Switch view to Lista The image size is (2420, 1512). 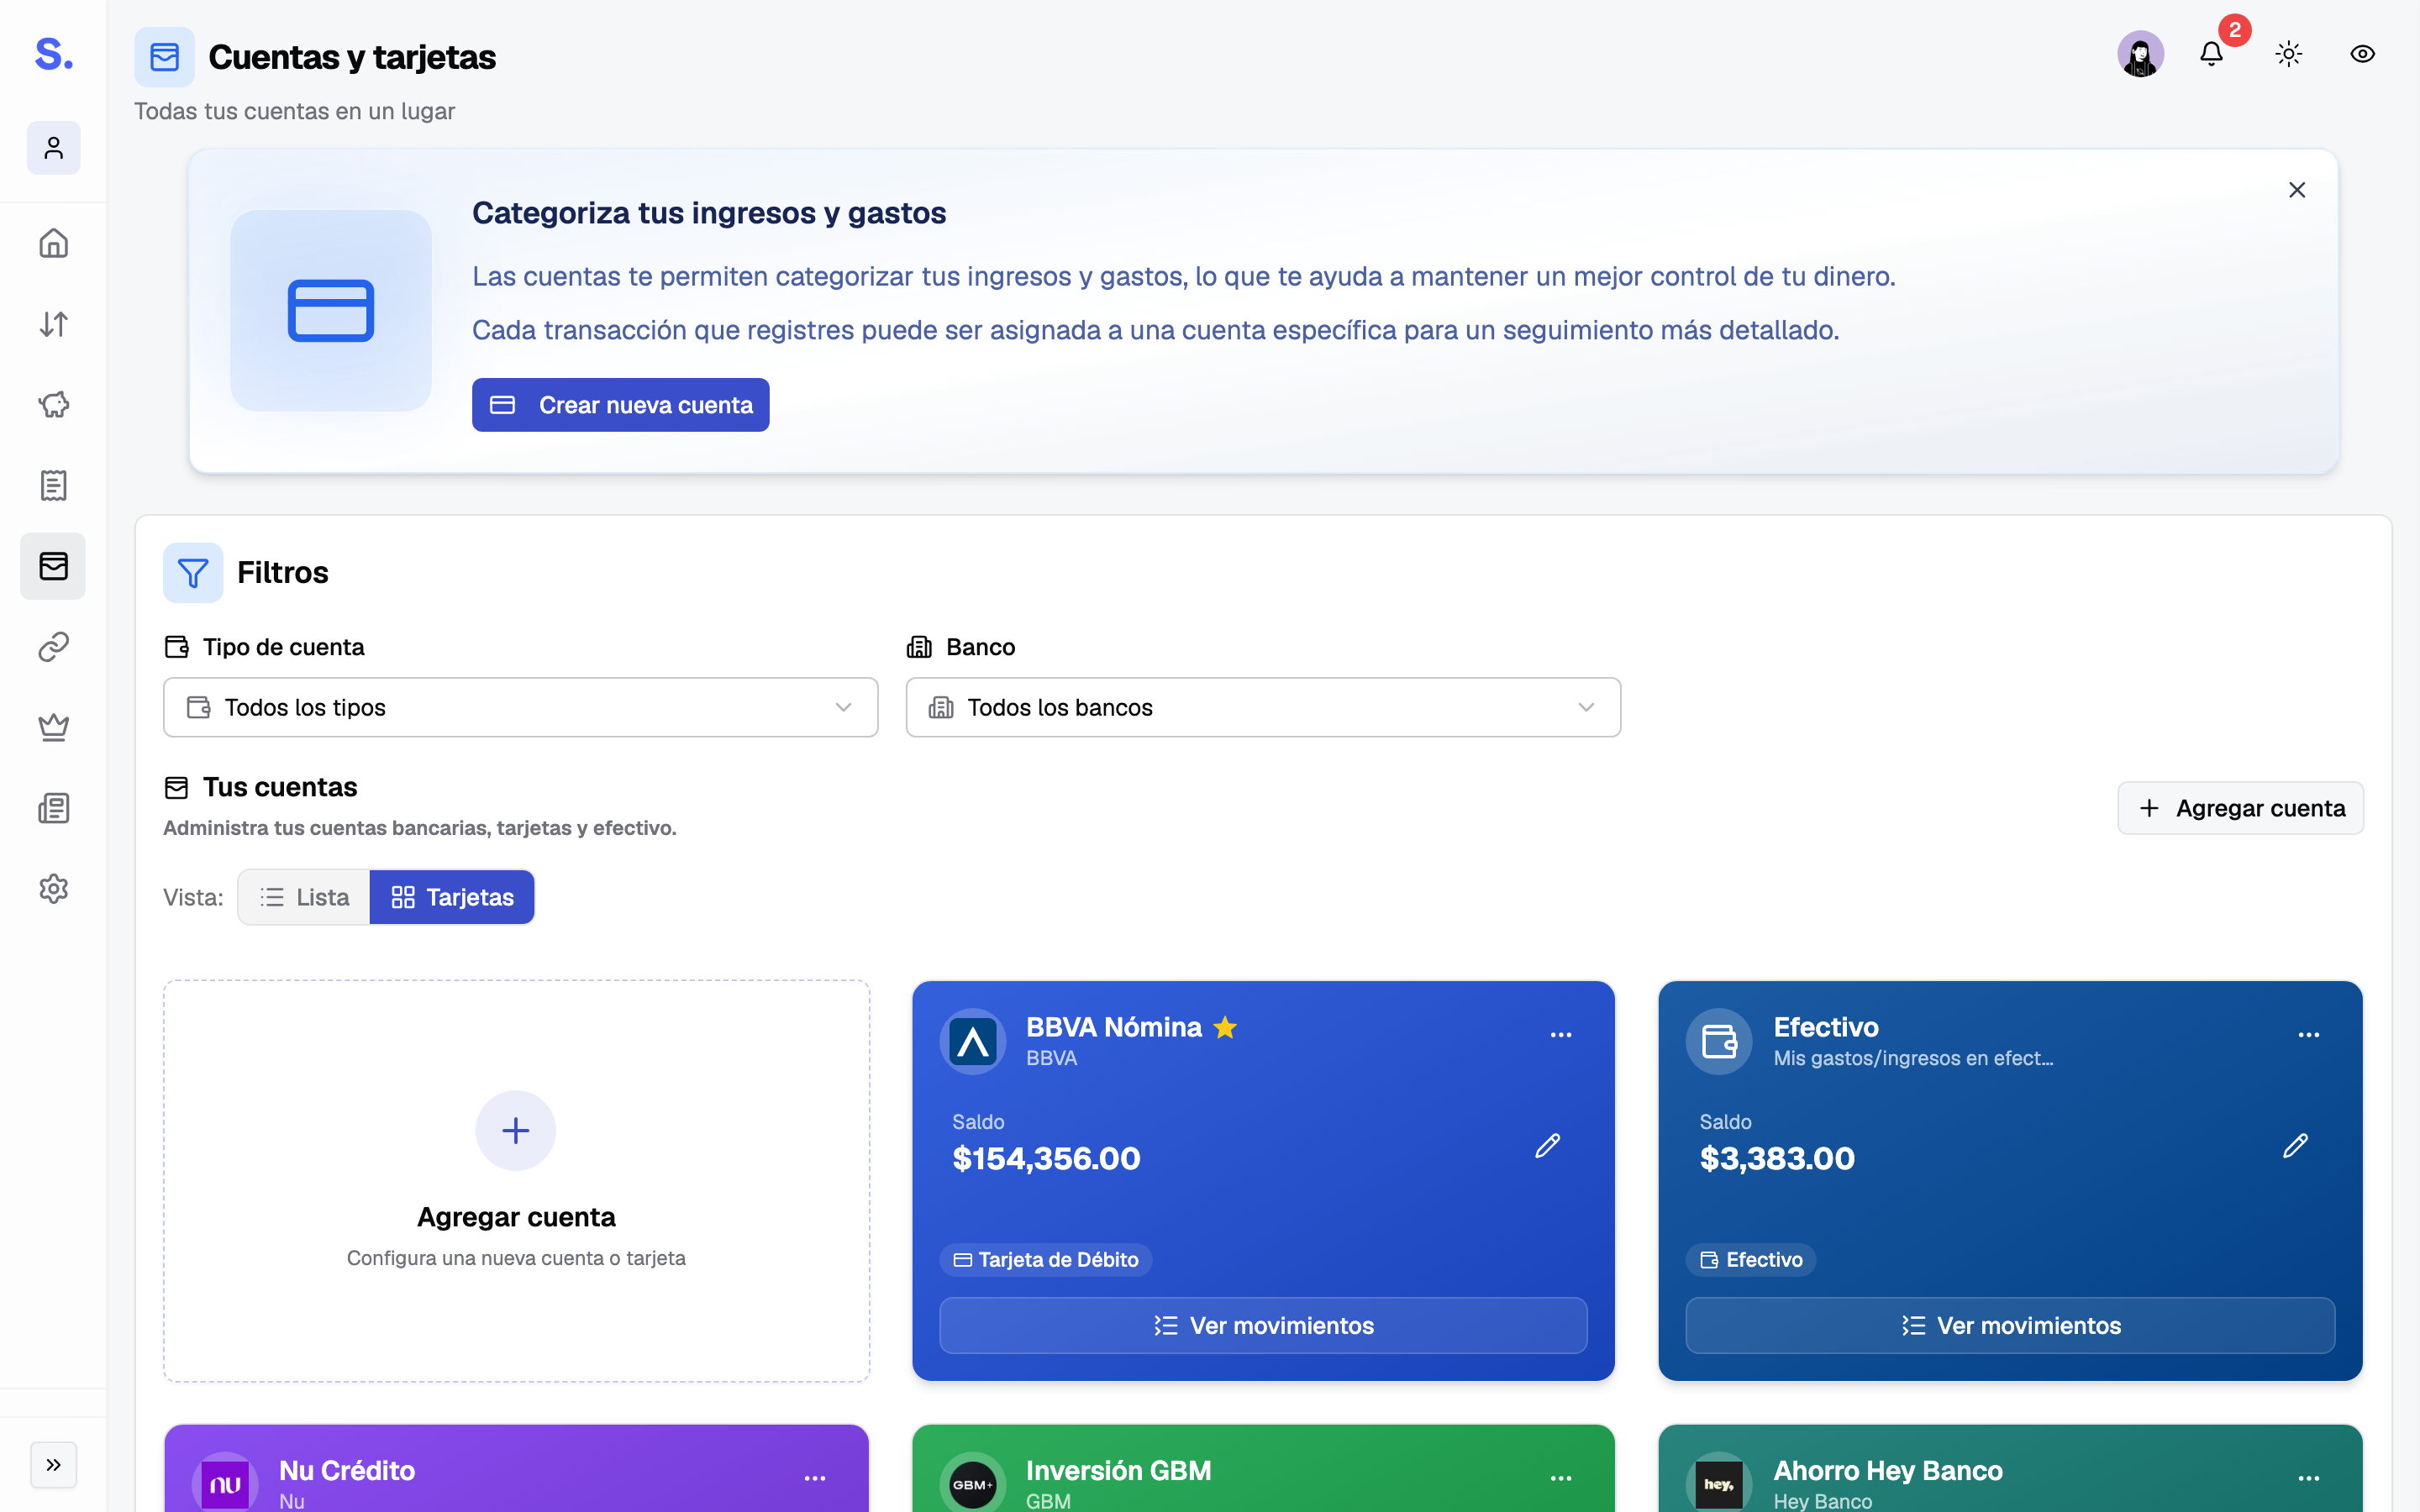click(304, 897)
